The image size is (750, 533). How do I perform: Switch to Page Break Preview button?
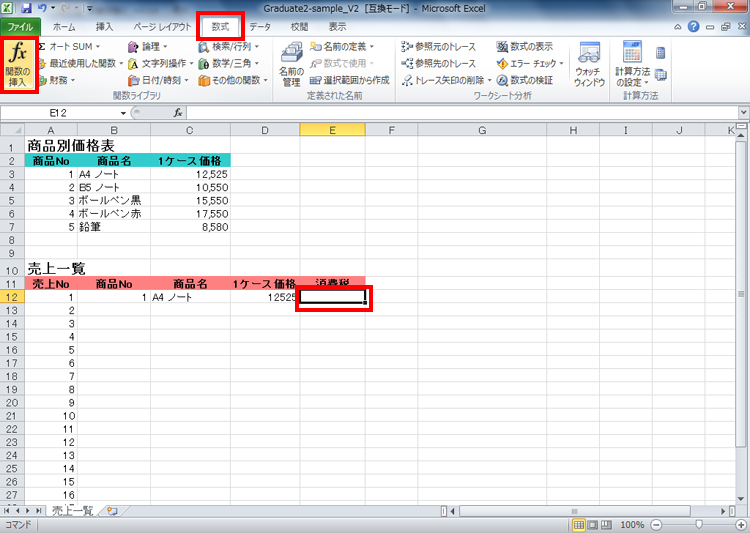pos(606,525)
